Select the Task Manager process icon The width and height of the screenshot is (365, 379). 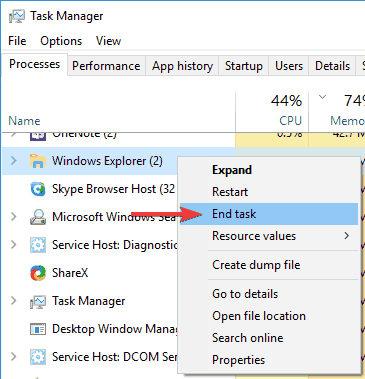pos(38,301)
